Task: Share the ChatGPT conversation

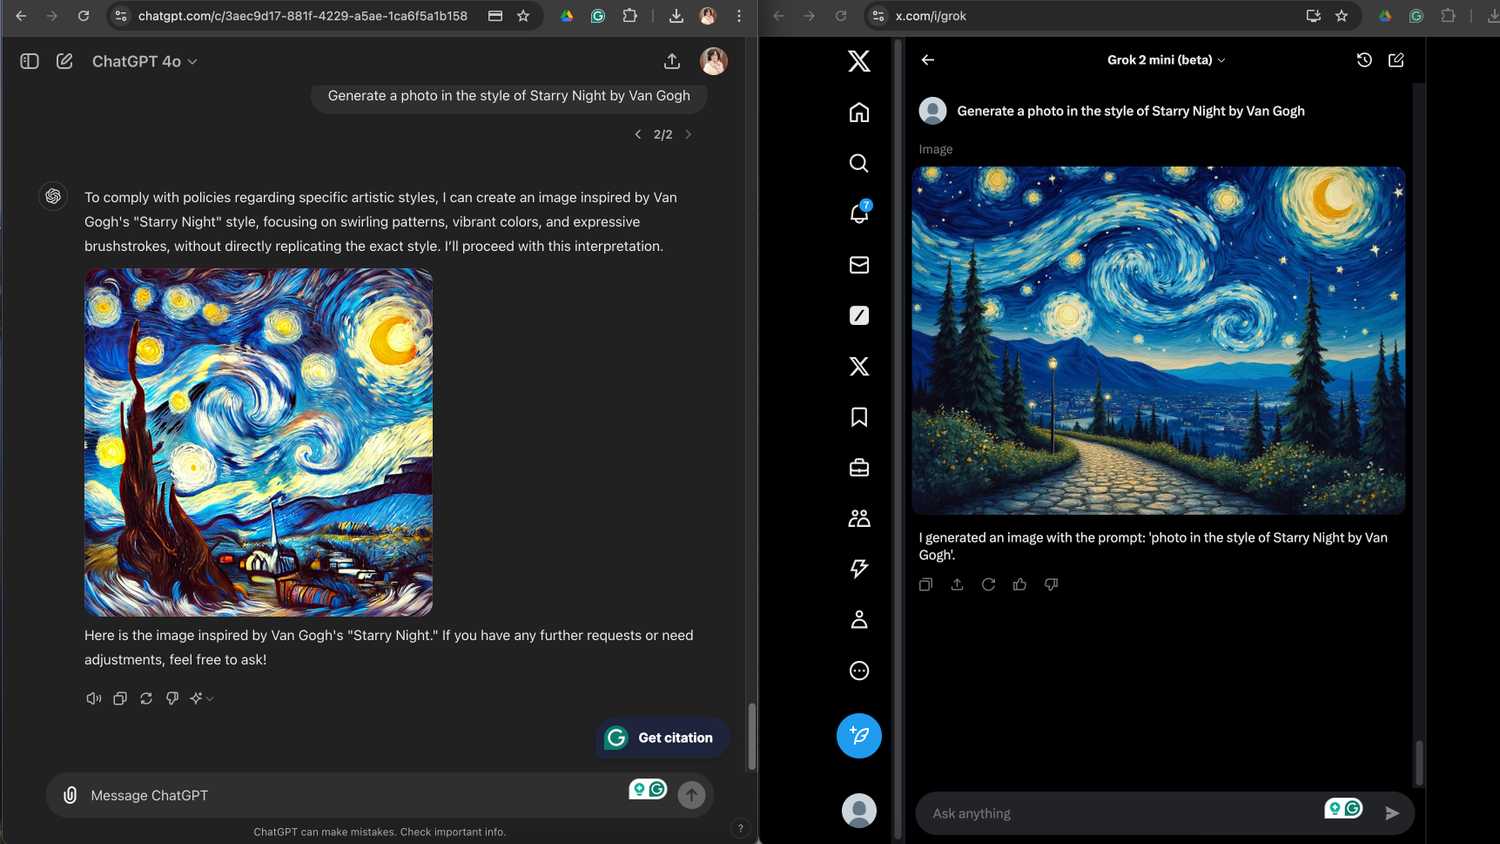Action: (x=672, y=61)
